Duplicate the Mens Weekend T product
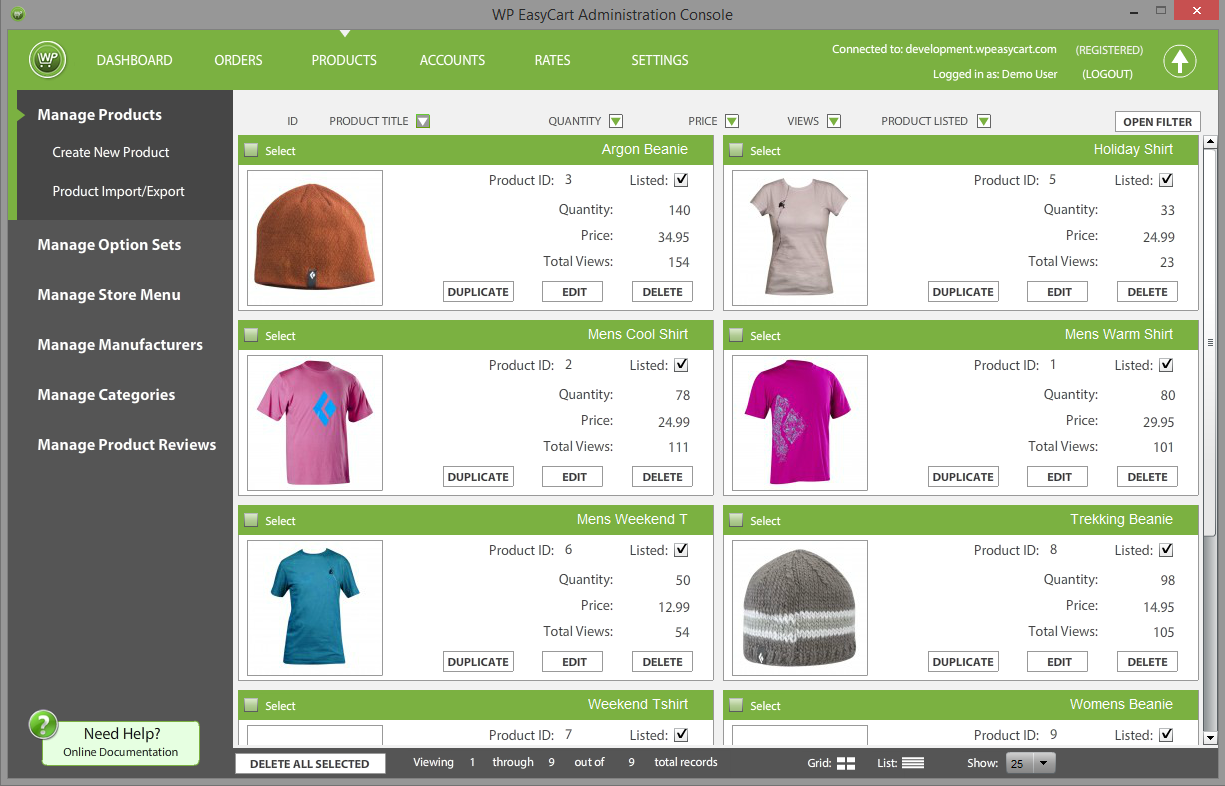 (x=478, y=662)
